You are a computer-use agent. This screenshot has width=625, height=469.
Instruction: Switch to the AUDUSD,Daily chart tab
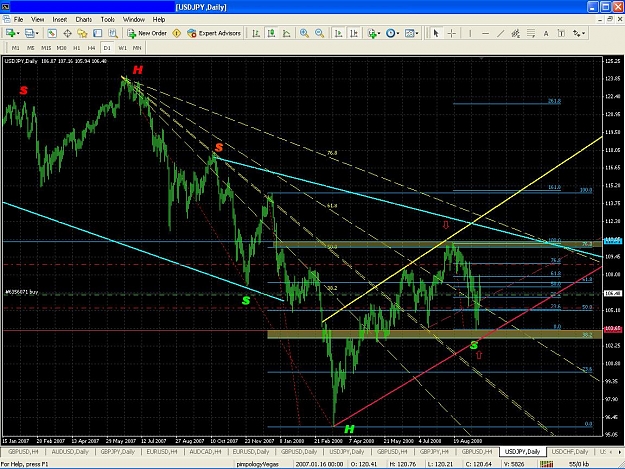pyautogui.click(x=70, y=451)
